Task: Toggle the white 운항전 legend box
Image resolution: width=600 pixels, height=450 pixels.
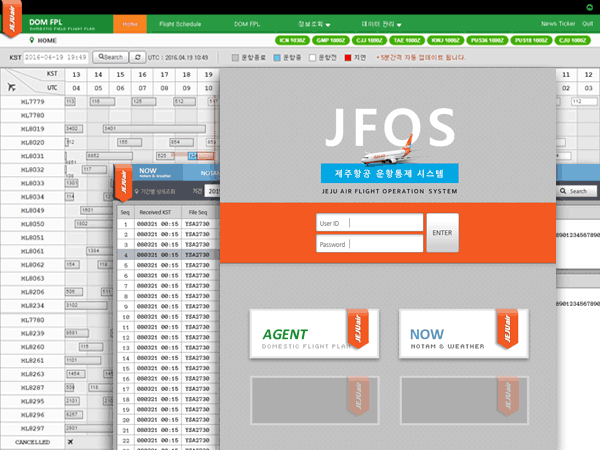Action: [312, 58]
